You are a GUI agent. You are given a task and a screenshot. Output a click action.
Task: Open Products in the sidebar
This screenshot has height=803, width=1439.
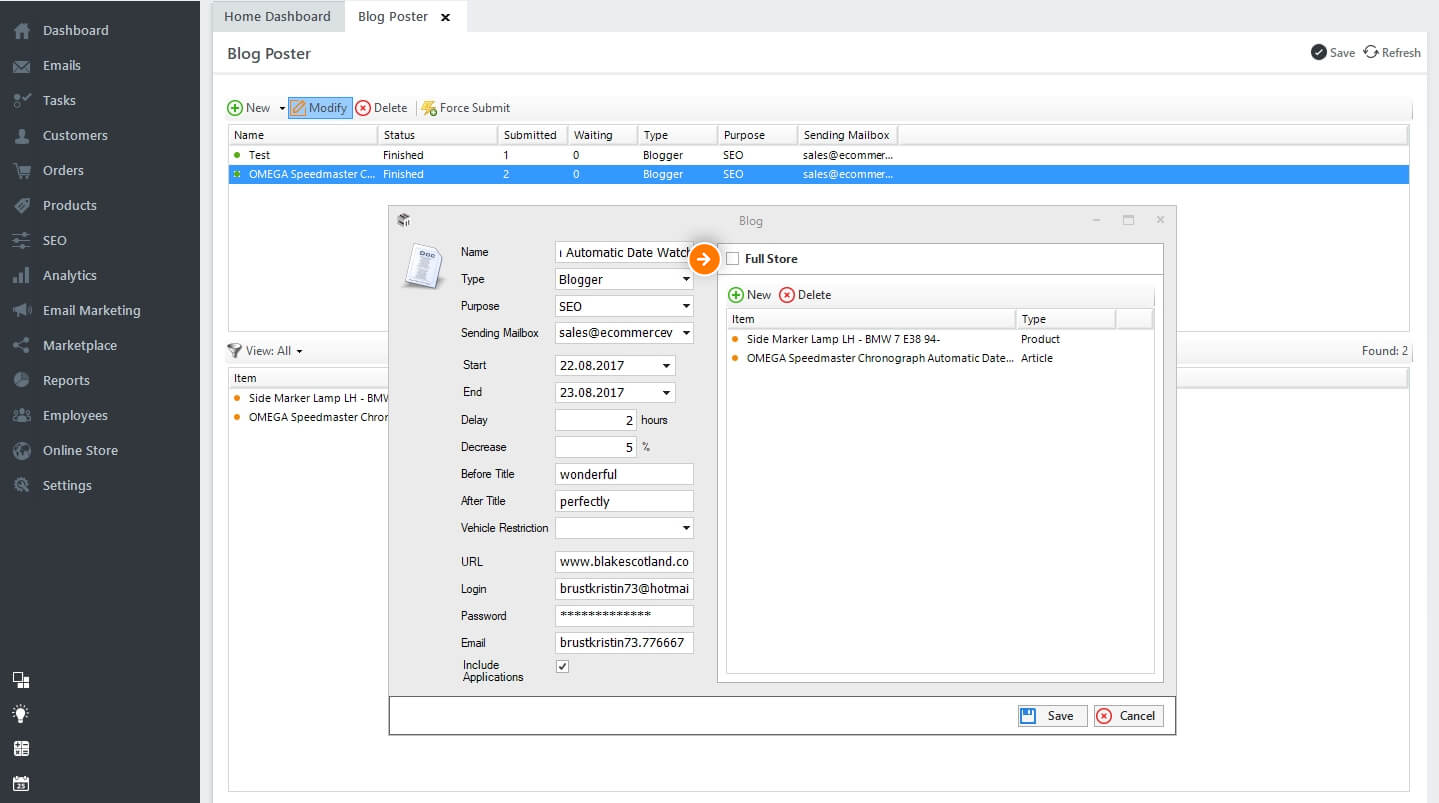(69, 205)
